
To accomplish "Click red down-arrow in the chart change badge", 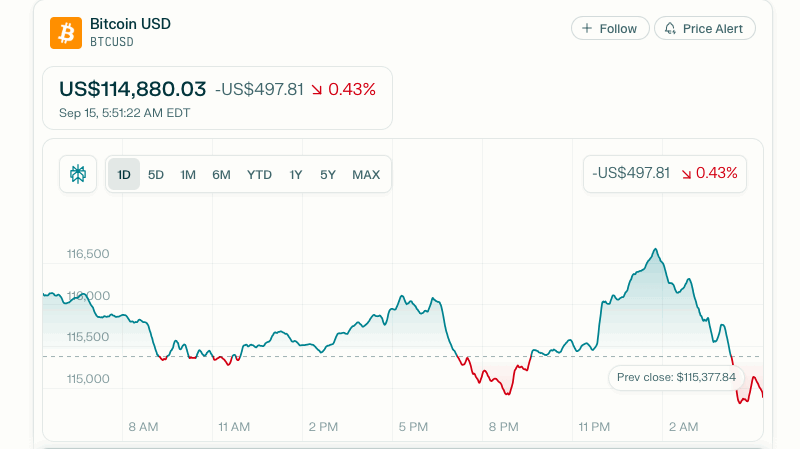I will [686, 174].
